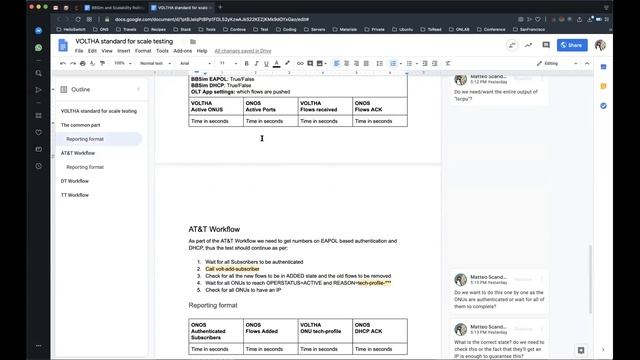640x360 pixels.
Task: Increase the paragraph indent
Action: [435, 63]
